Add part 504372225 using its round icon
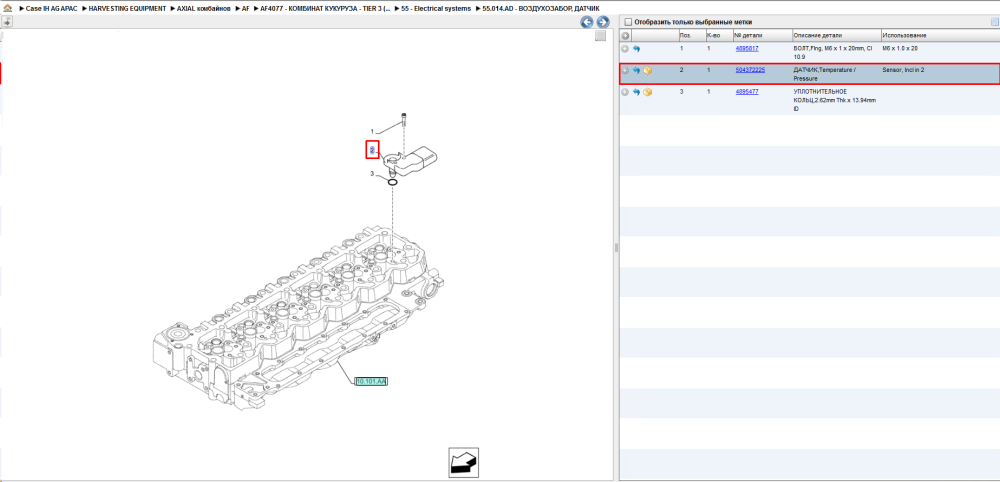 (x=625, y=70)
